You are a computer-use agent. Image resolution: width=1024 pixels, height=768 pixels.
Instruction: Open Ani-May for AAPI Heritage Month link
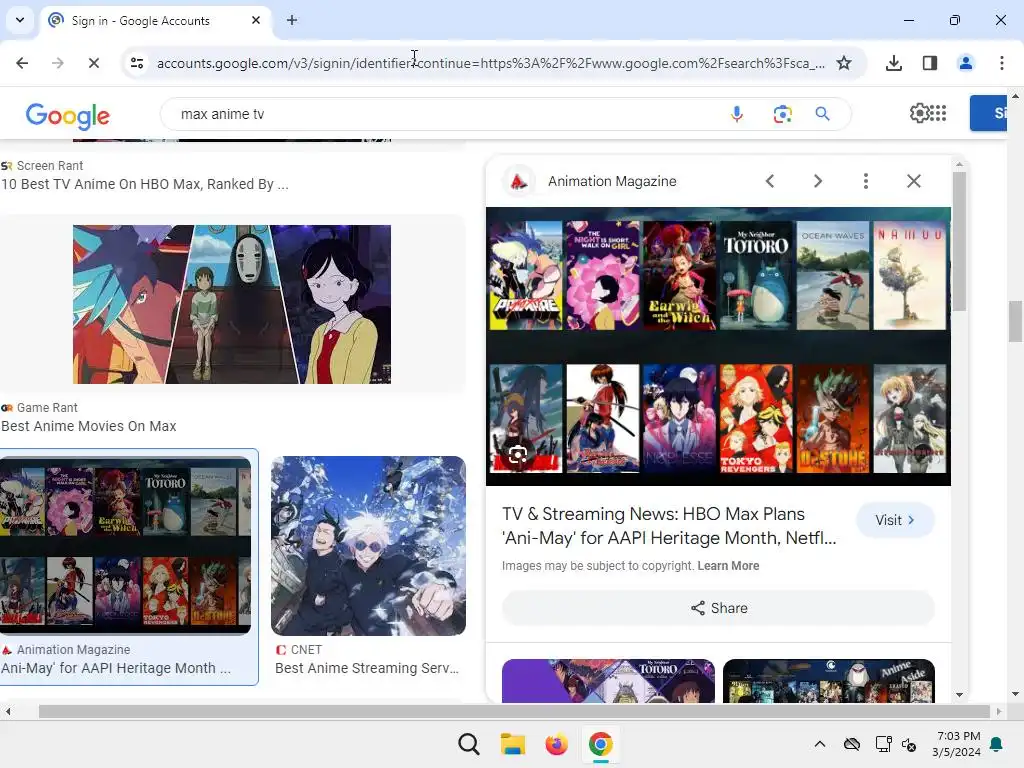(116, 668)
